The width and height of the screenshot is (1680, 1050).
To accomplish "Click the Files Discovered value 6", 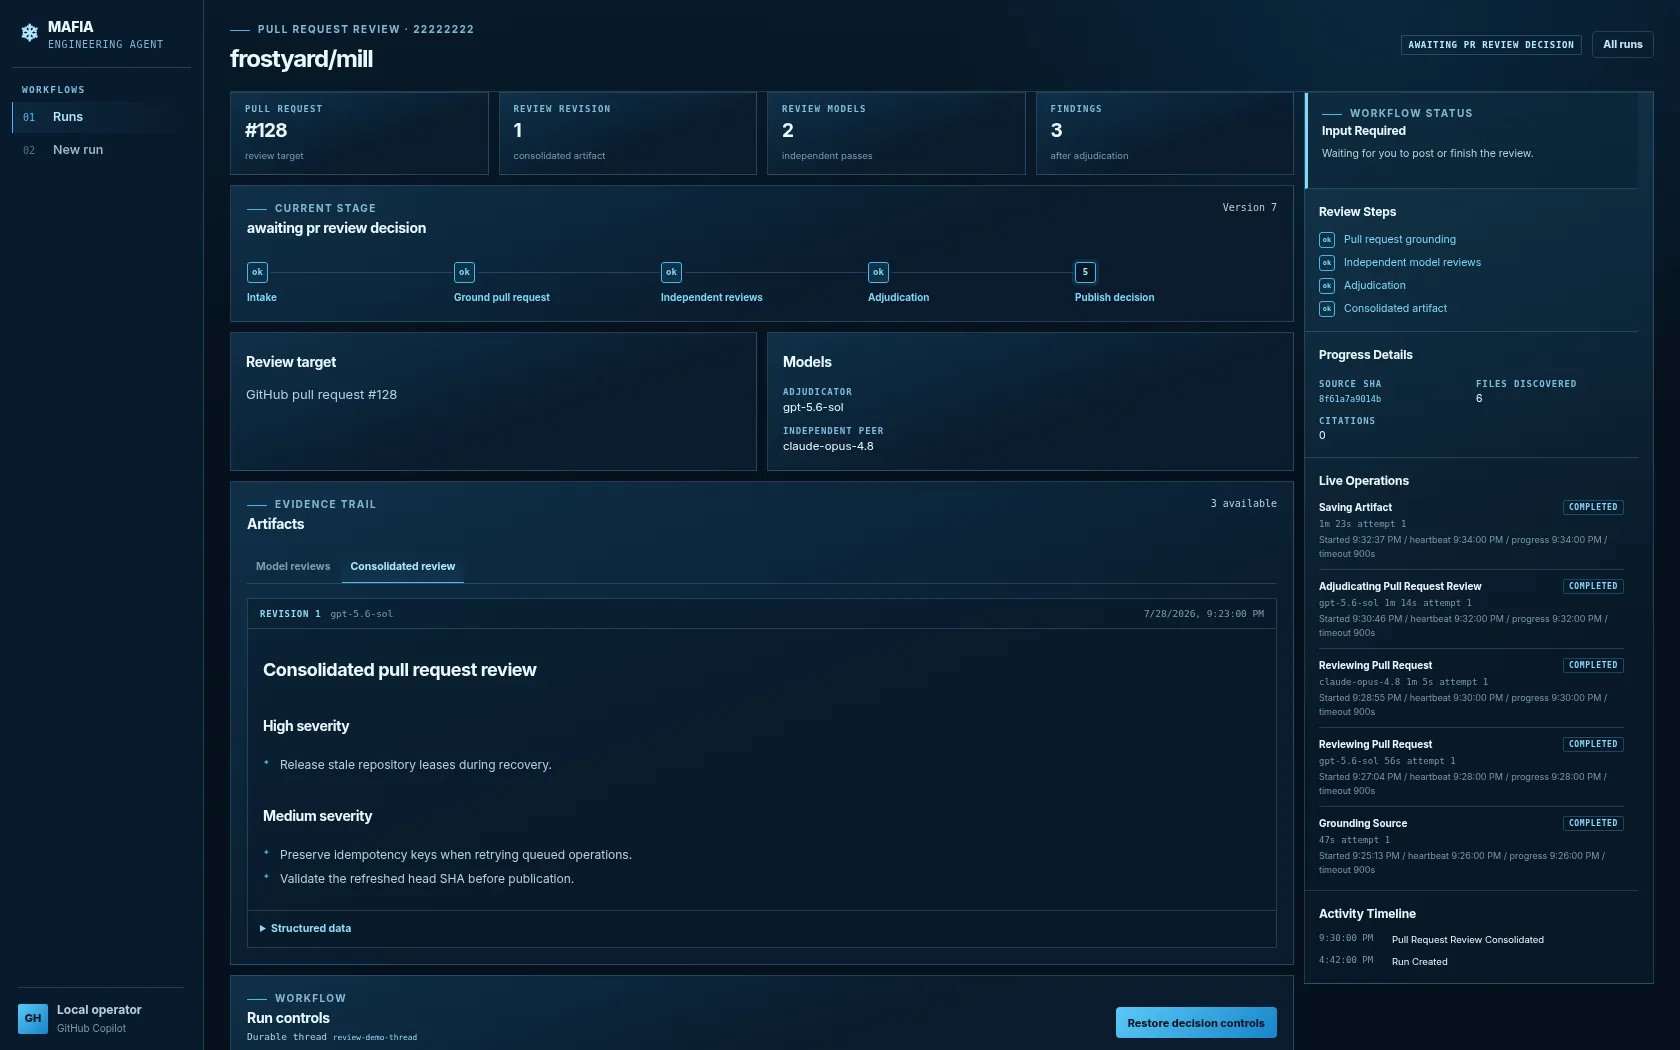I will [1479, 399].
